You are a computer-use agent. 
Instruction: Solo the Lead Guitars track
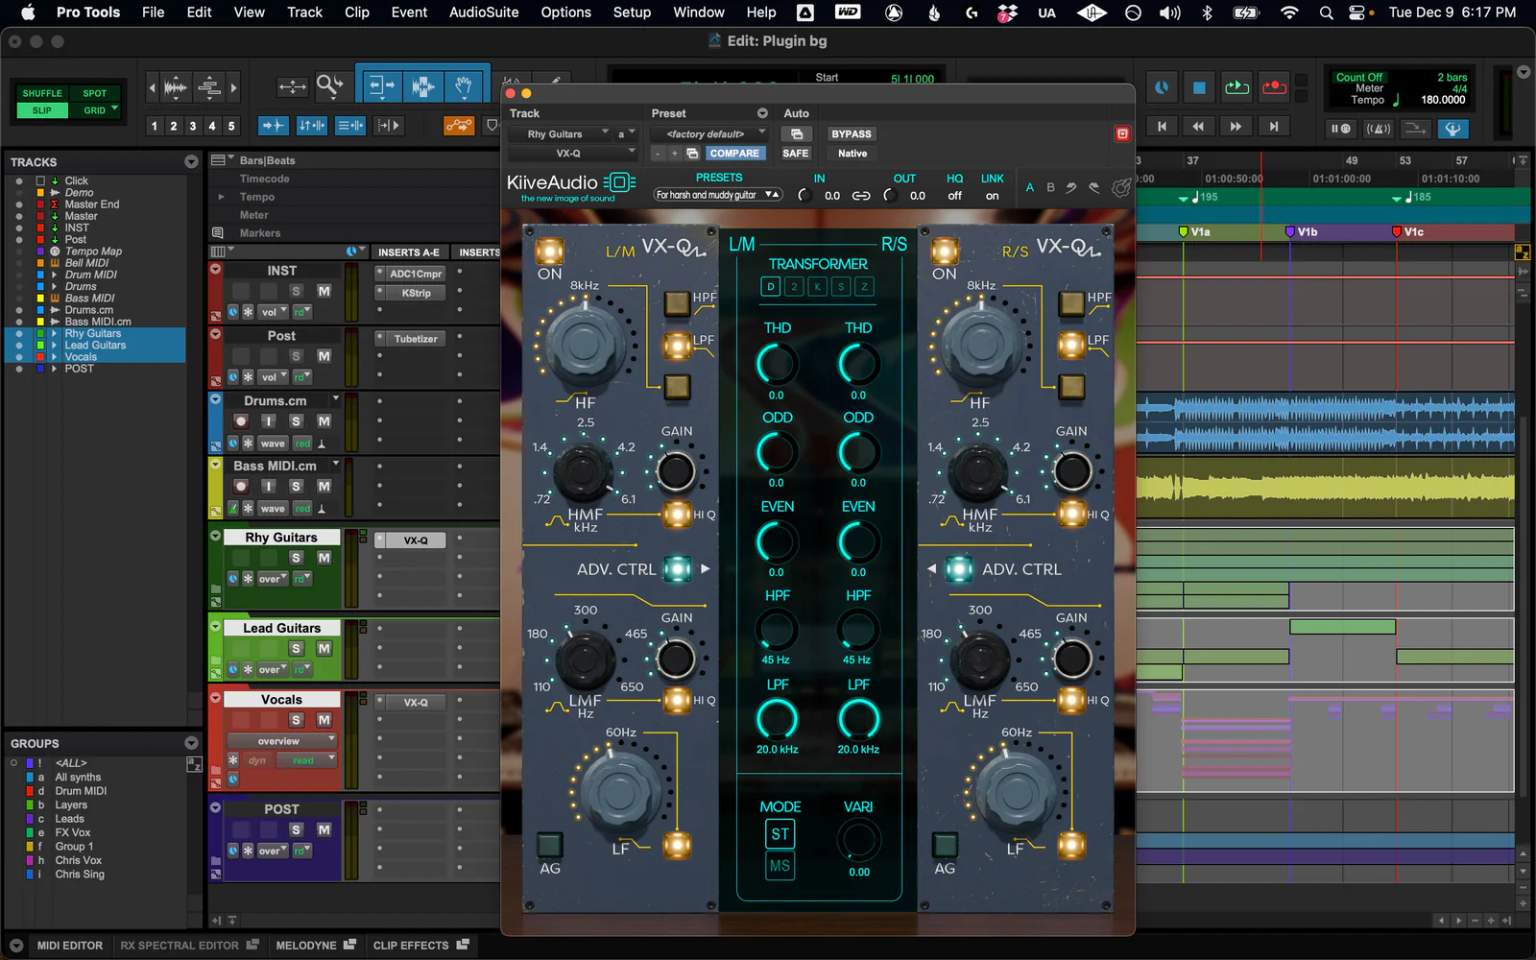click(x=296, y=649)
